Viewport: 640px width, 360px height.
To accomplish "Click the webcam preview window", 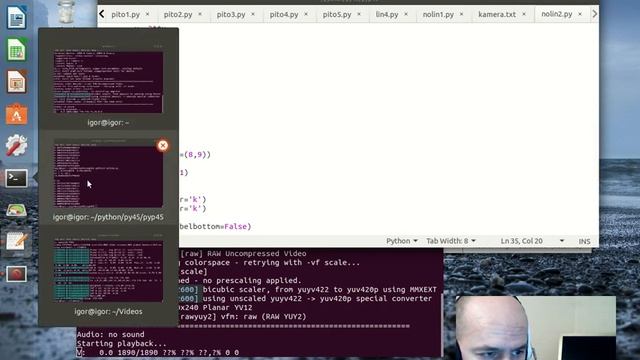I will coord(536,328).
